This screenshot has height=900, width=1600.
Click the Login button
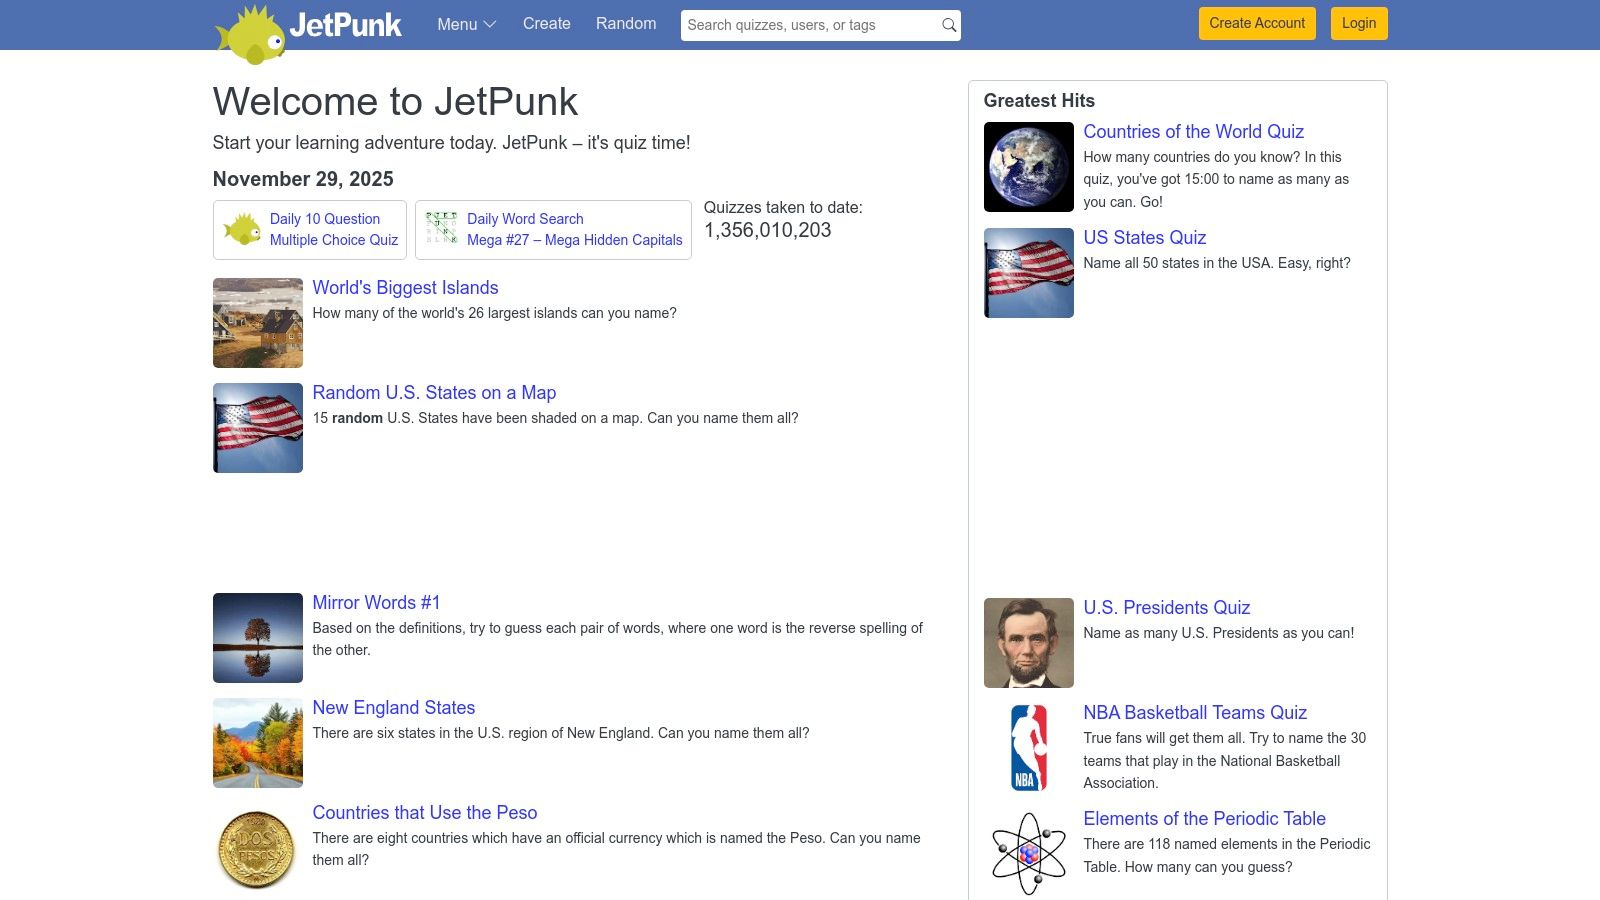coord(1358,23)
